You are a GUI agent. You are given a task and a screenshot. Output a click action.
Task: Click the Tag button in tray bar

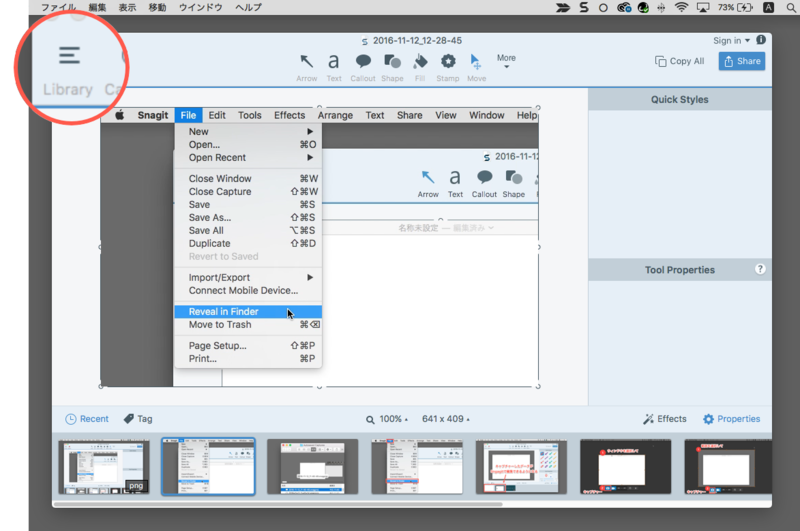pyautogui.click(x=138, y=419)
